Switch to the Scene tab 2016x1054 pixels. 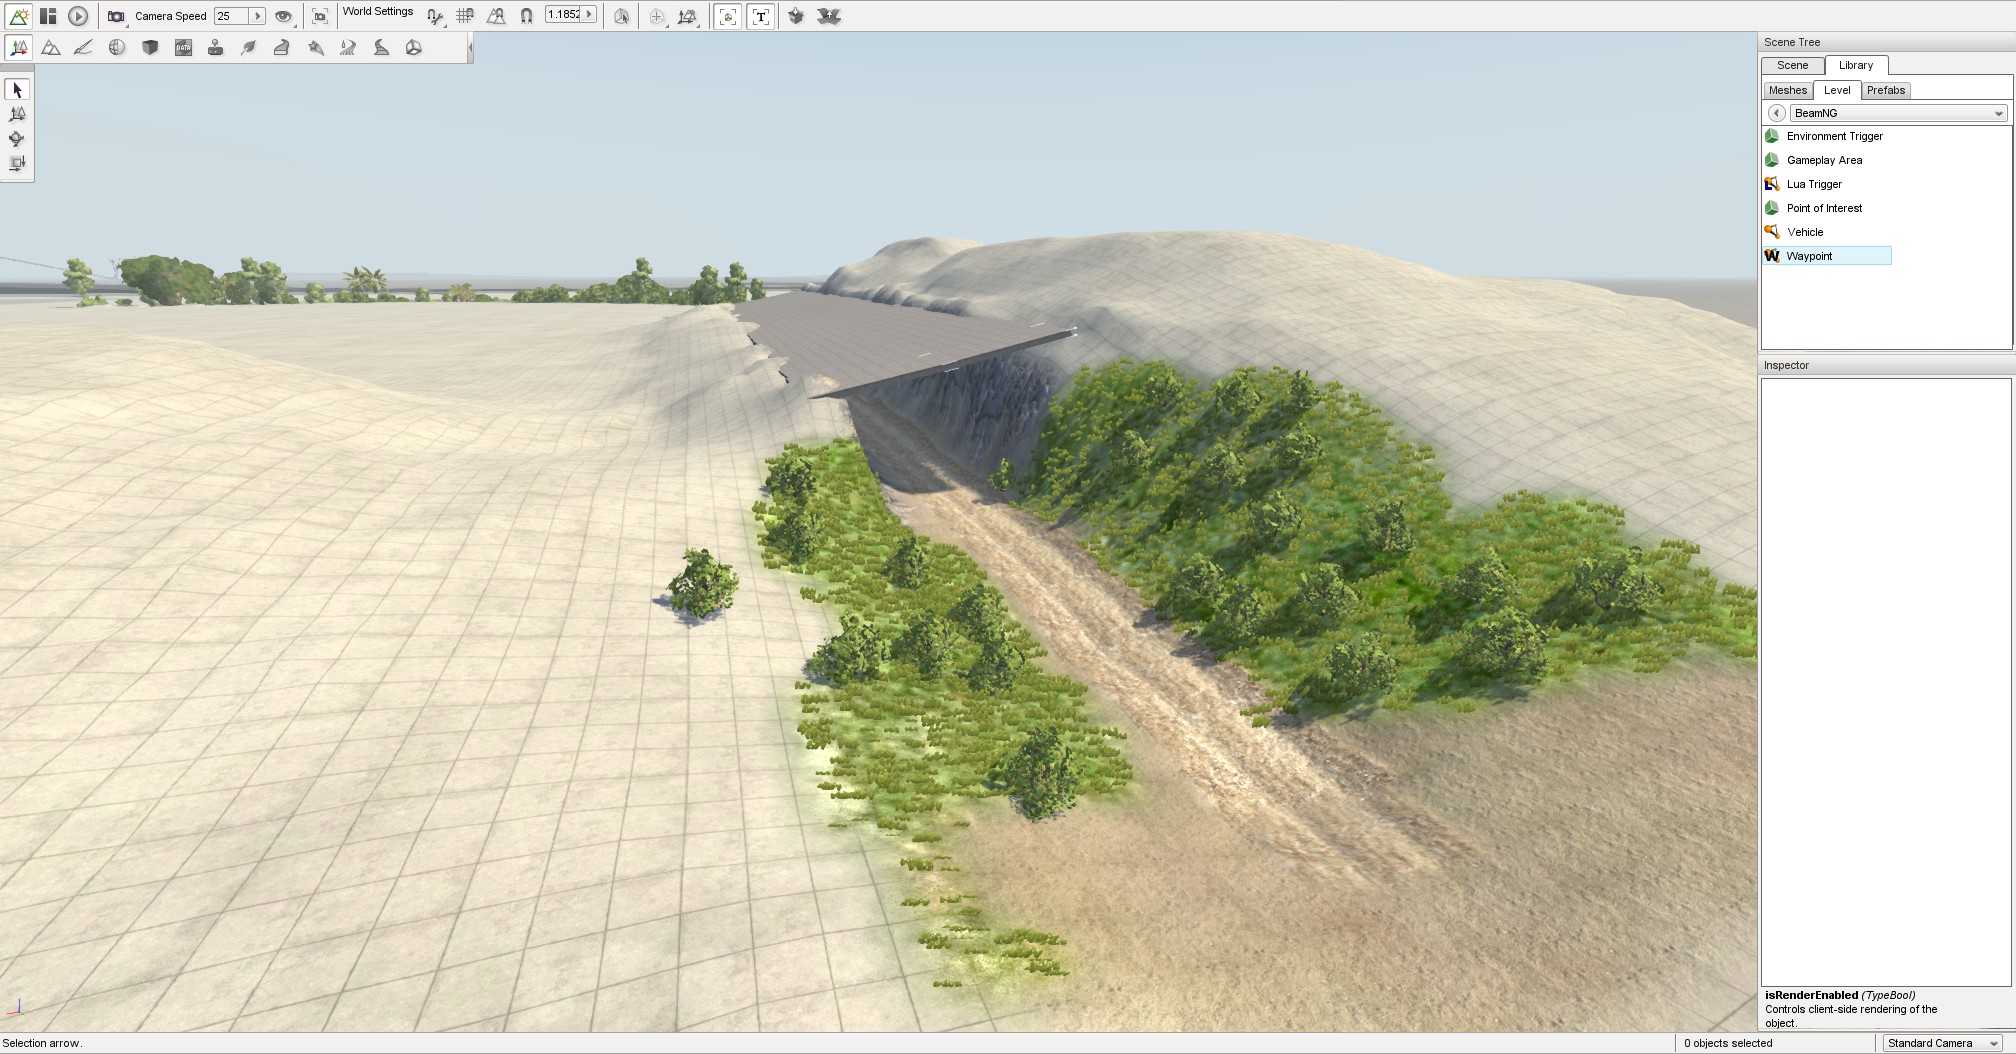1792,65
